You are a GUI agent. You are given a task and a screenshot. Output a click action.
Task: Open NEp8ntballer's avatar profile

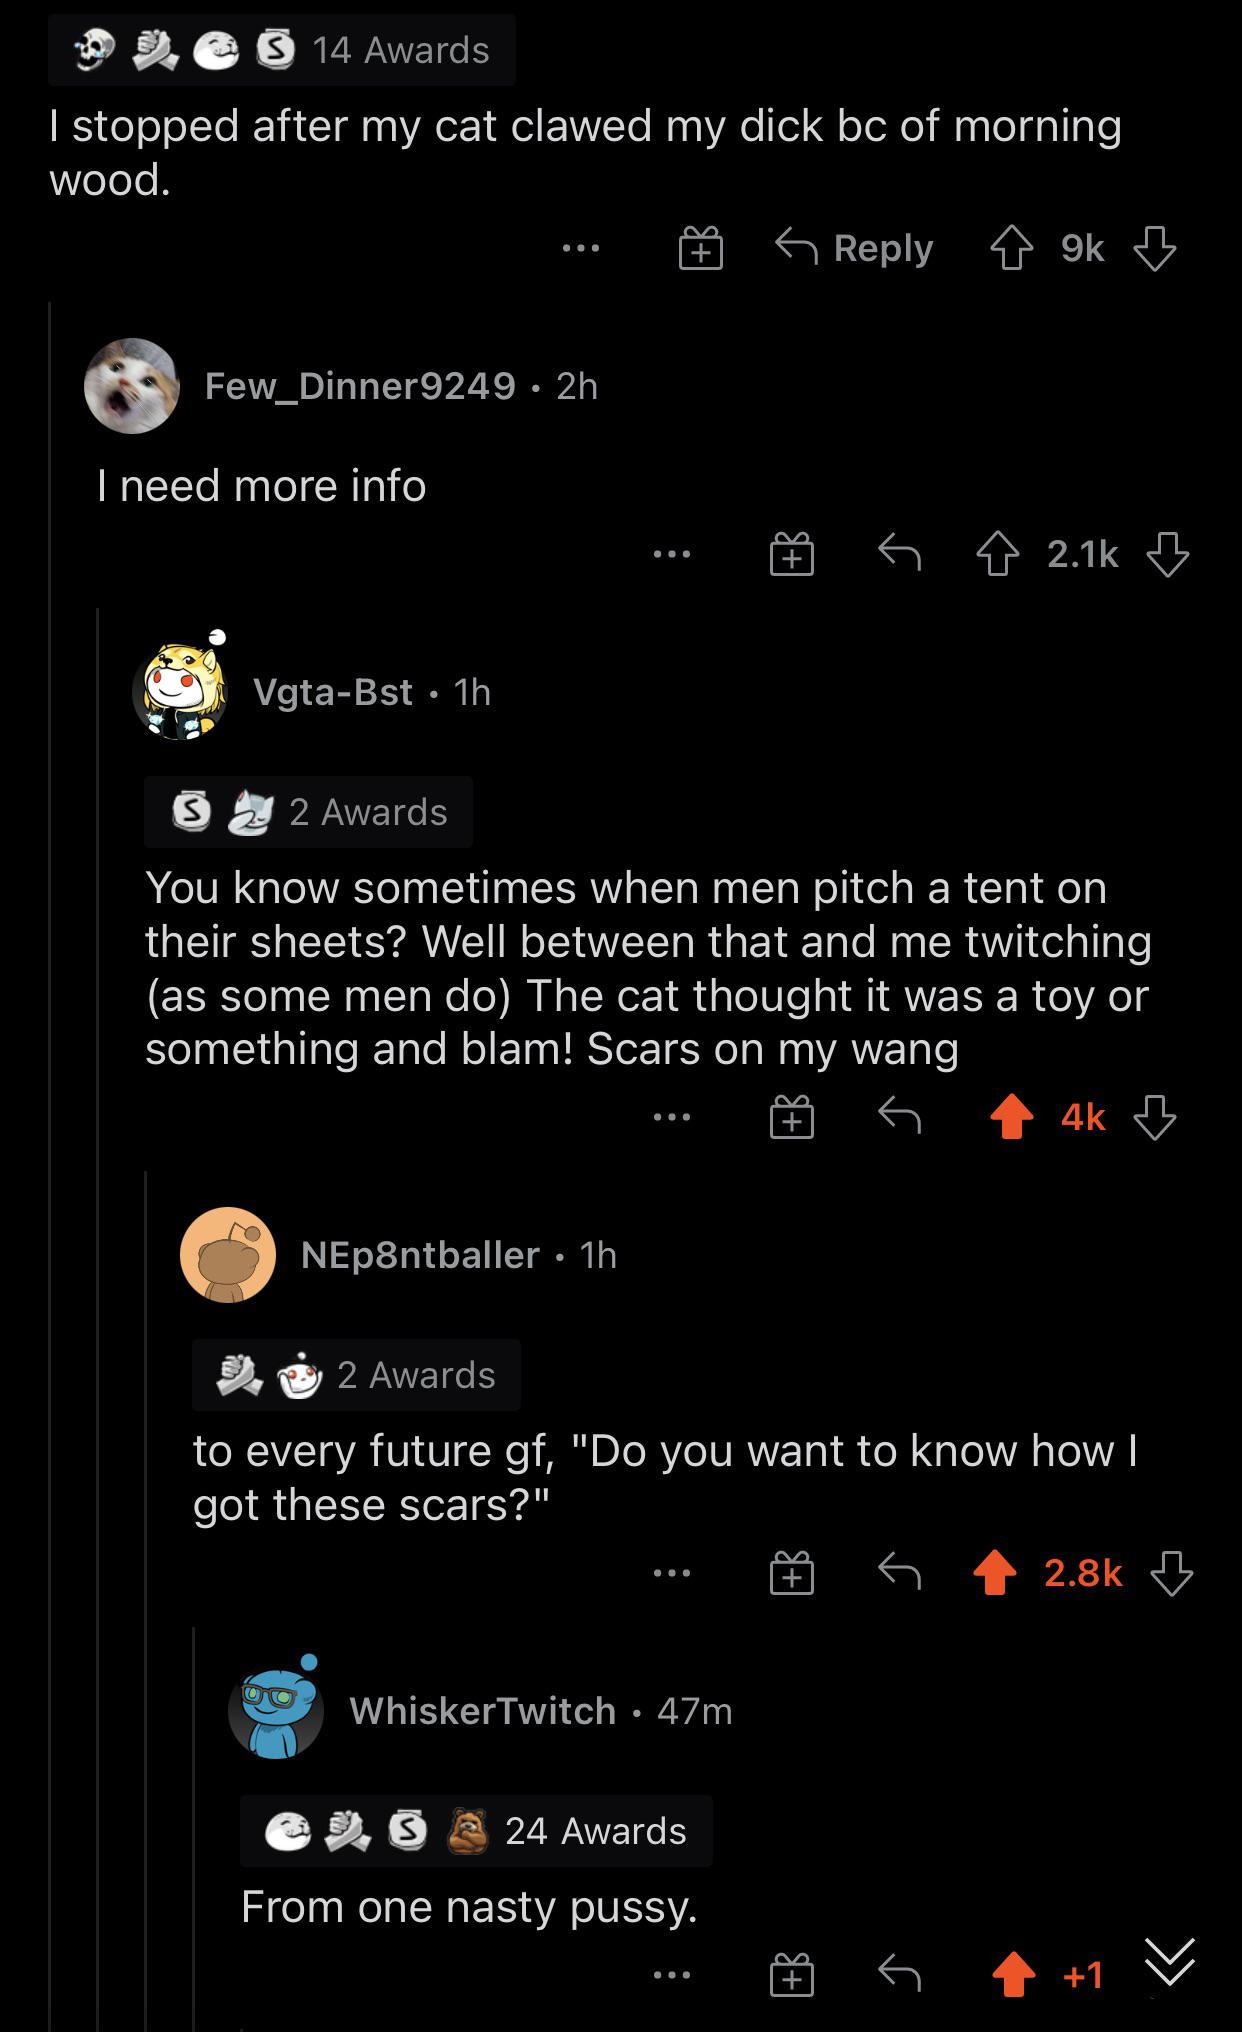click(228, 1255)
